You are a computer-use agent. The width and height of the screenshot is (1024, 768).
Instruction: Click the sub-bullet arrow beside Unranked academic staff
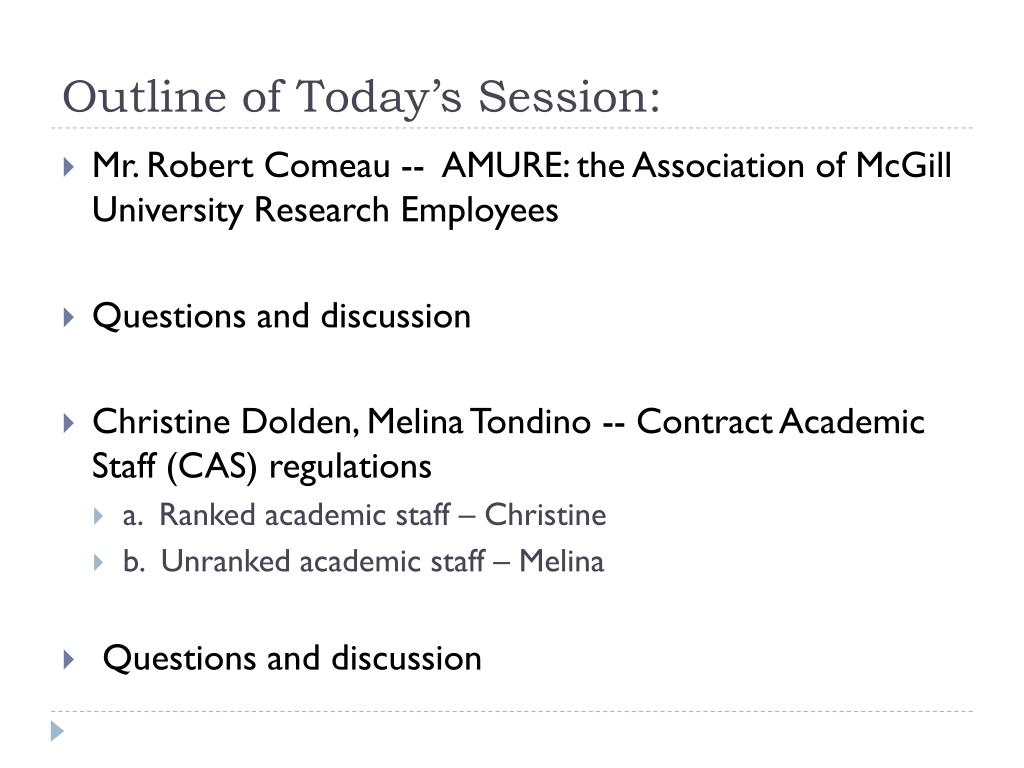pos(98,562)
